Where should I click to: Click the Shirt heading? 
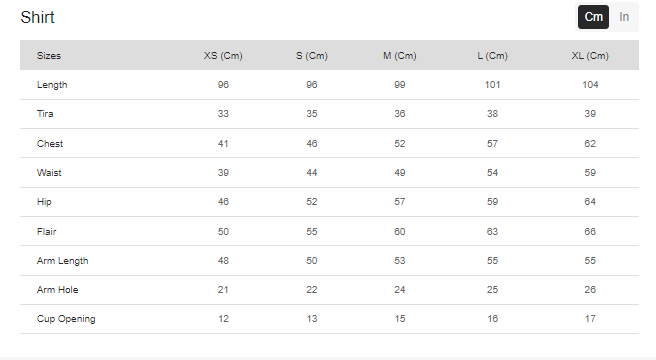coord(37,18)
